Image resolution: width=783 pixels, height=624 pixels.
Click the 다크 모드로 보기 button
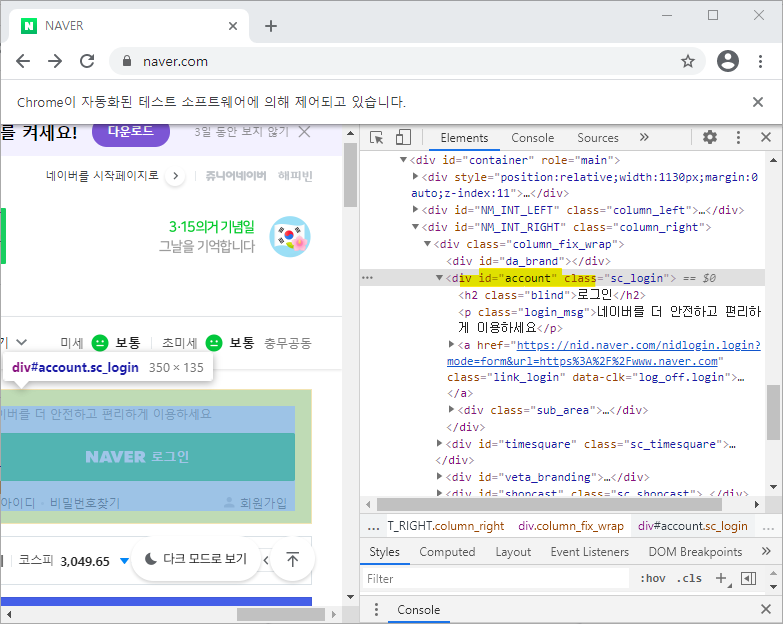pyautogui.click(x=196, y=559)
